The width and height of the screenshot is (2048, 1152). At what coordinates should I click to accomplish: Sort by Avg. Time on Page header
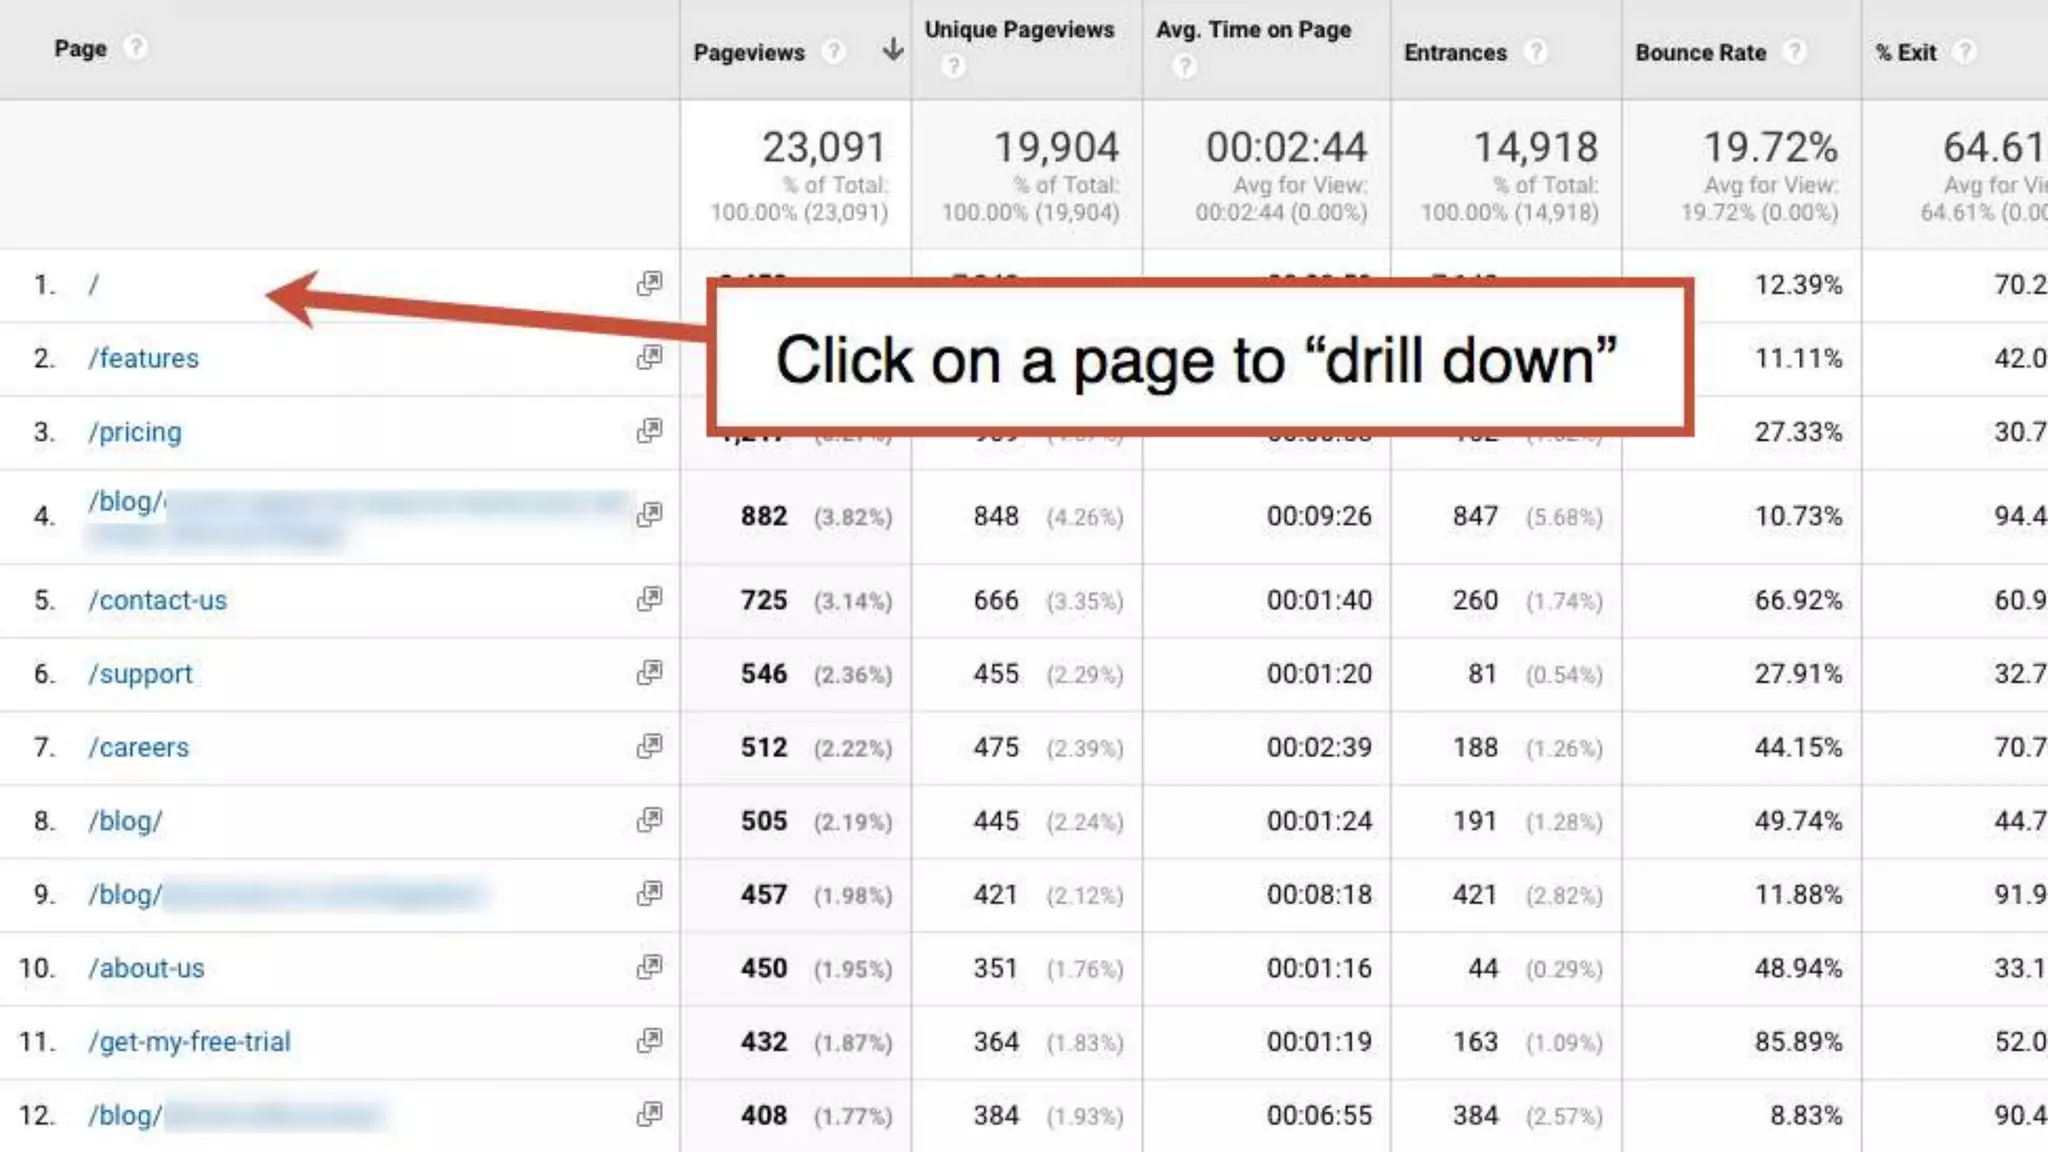tap(1253, 30)
